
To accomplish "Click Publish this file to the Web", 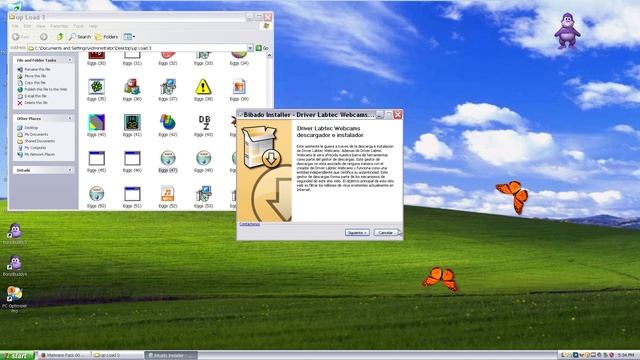I will (x=42, y=89).
